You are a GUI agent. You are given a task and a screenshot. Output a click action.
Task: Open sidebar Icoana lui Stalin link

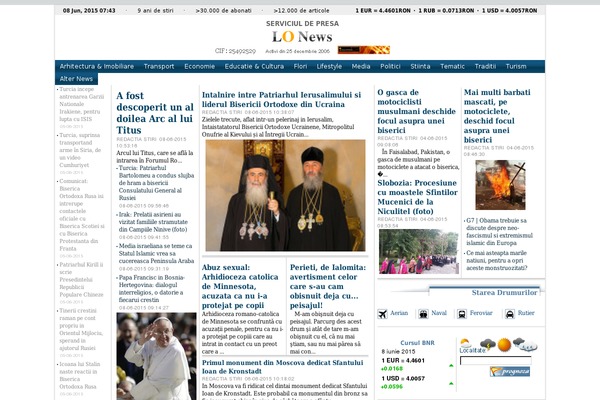click(x=80, y=375)
